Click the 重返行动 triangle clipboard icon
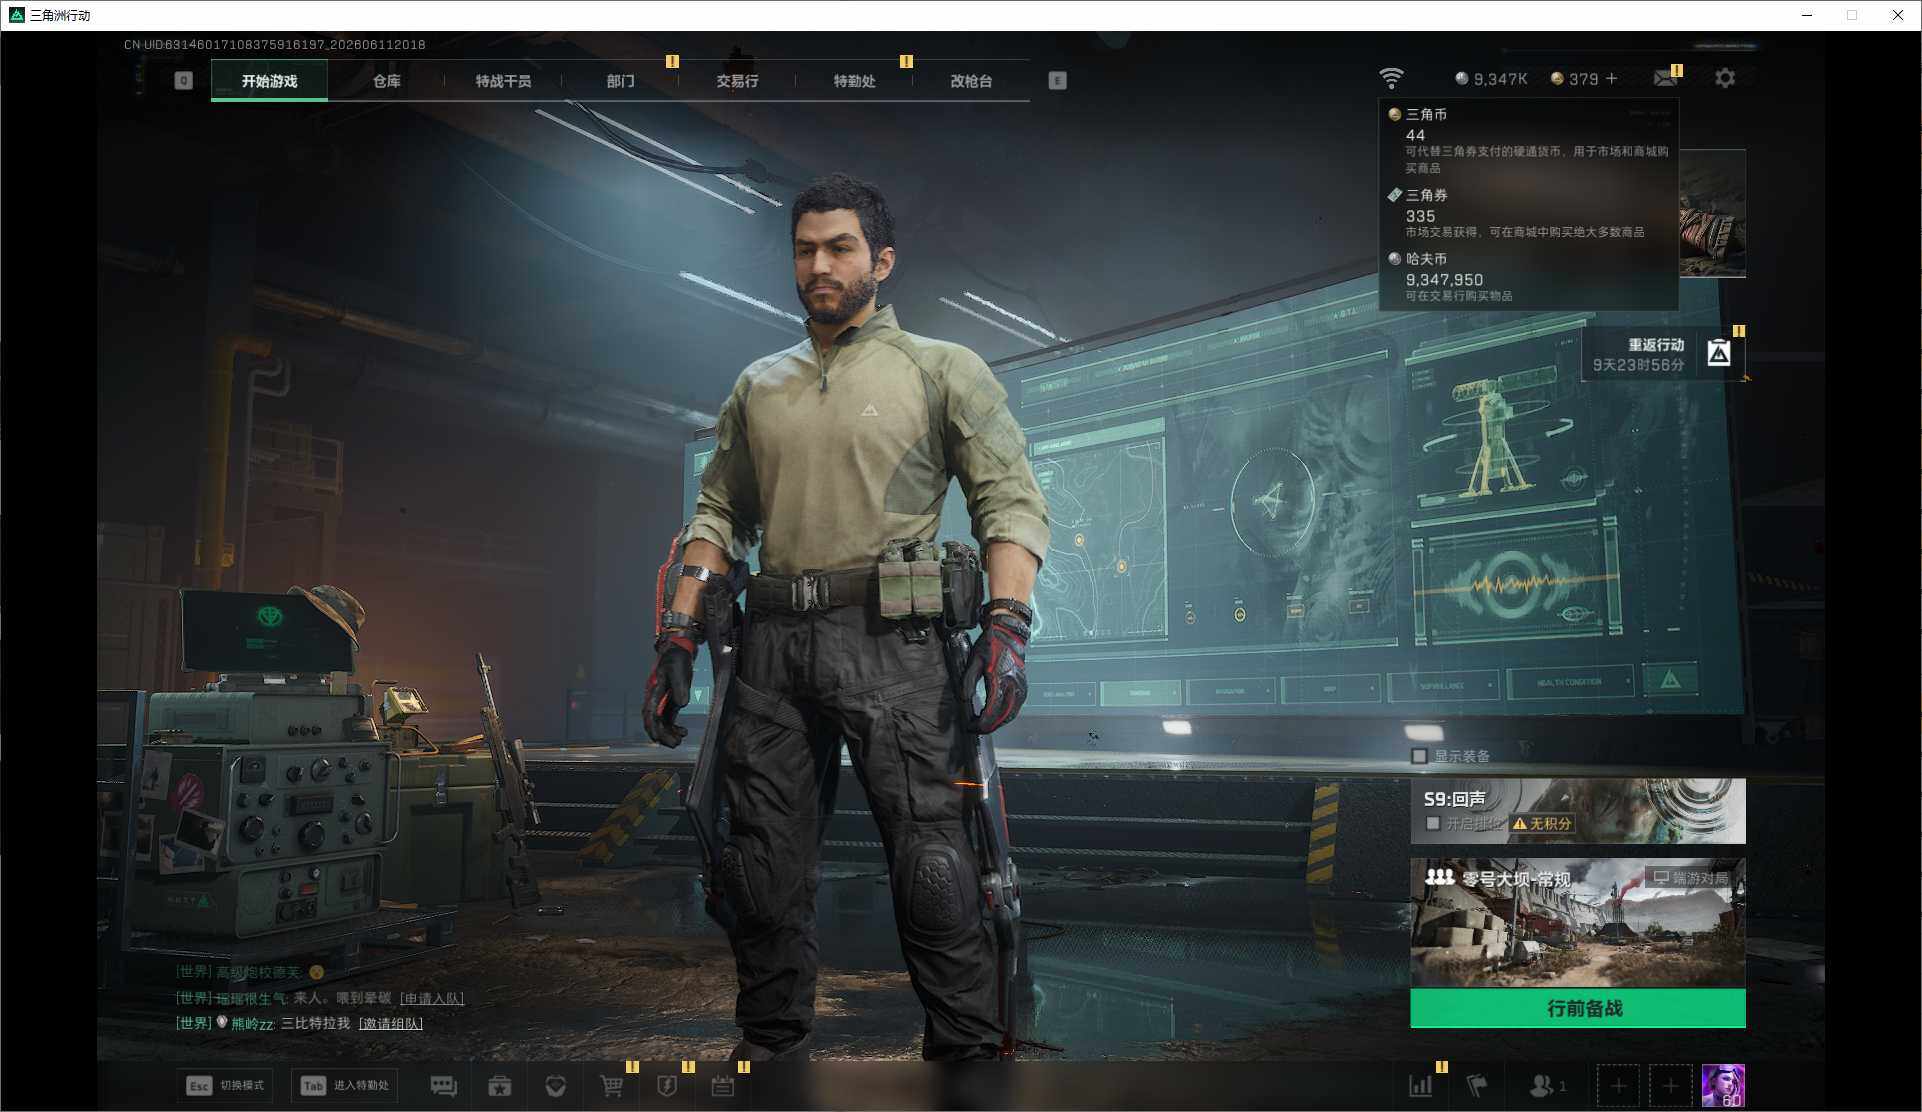This screenshot has width=1922, height=1112. tap(1719, 353)
